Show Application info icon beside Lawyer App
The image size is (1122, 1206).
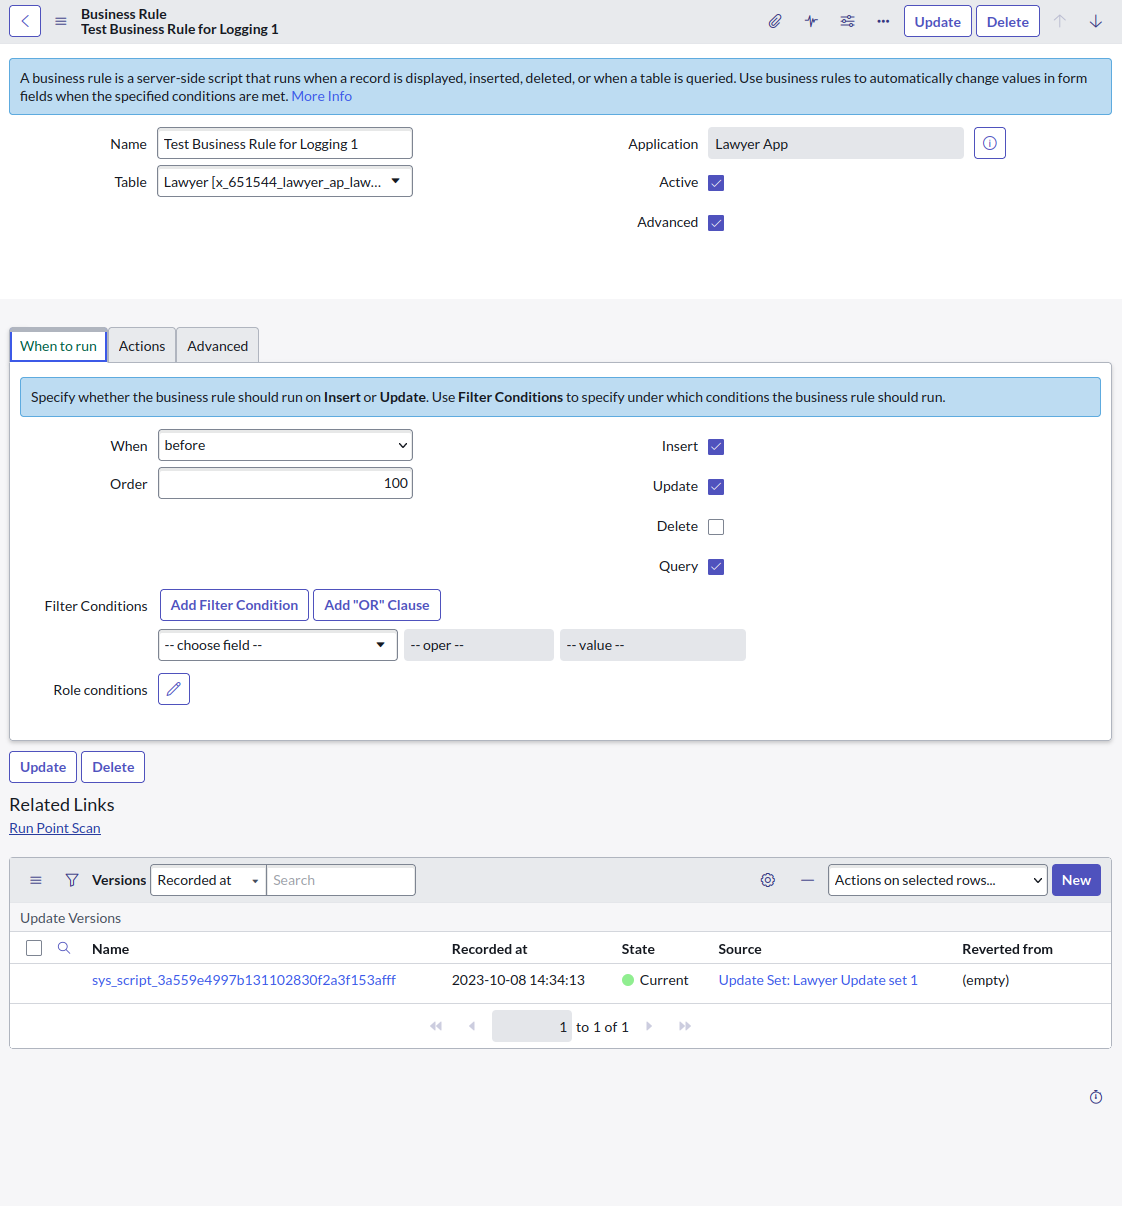[x=990, y=143]
